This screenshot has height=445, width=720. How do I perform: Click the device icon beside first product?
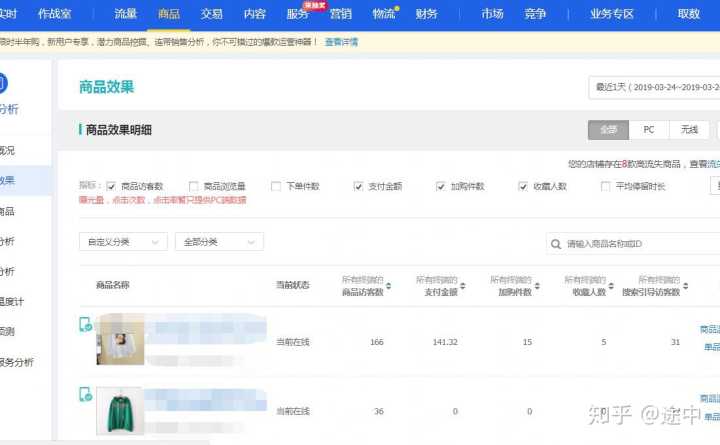click(85, 325)
